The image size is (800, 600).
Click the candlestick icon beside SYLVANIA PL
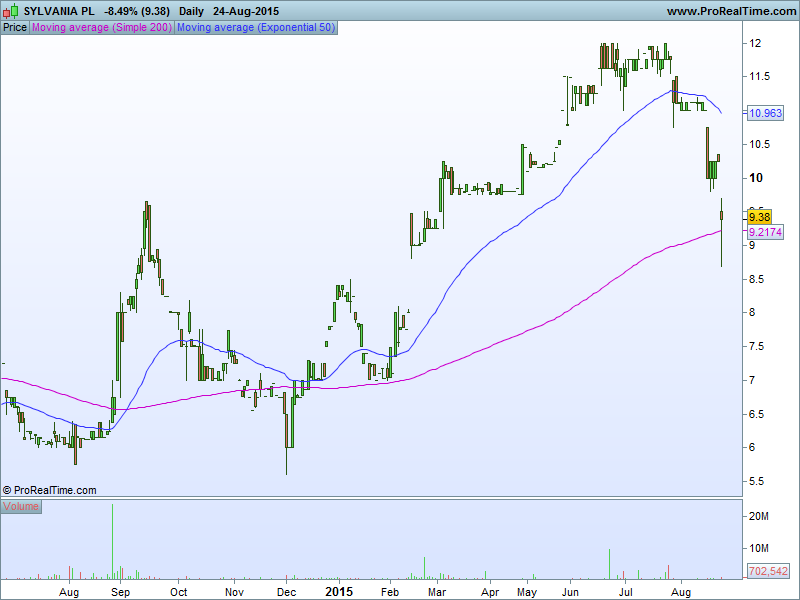tap(11, 10)
